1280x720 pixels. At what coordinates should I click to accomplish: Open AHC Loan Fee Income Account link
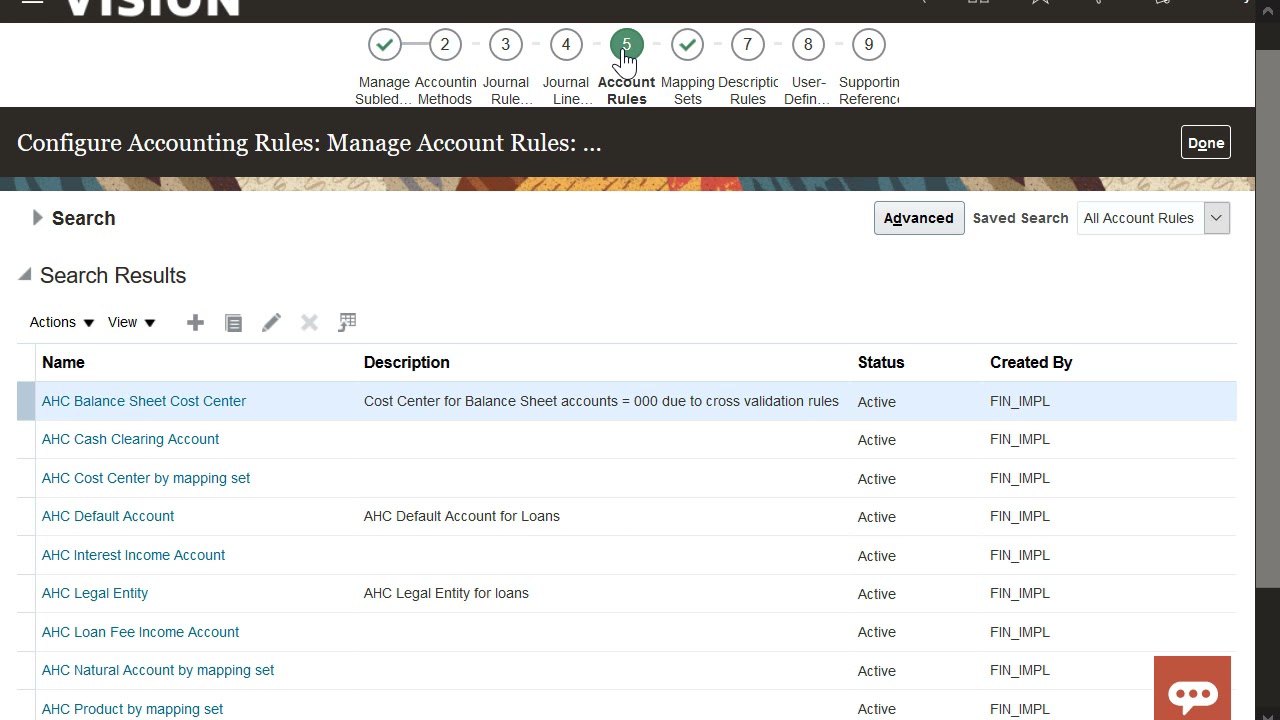140,632
